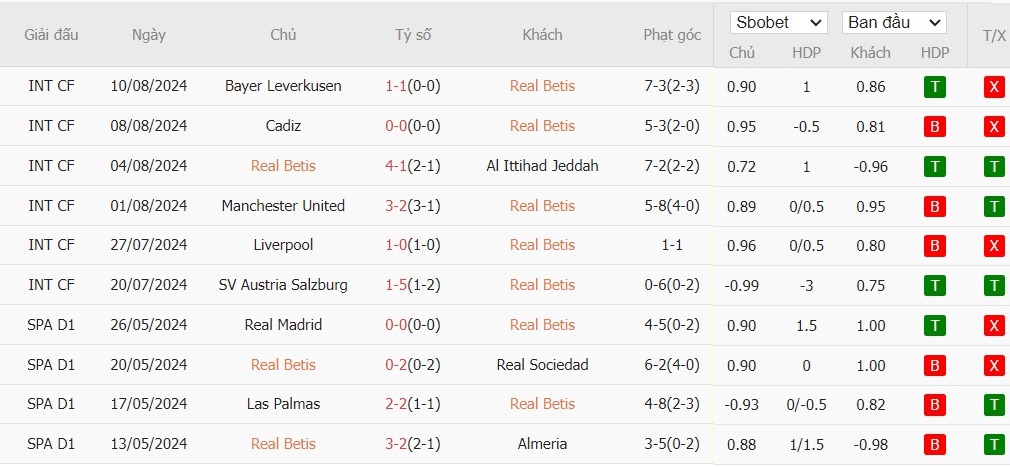1010x467 pixels.
Task: Click the green T T/X badge in the Al Ittihad Jeddah row
Action: pyautogui.click(x=994, y=167)
